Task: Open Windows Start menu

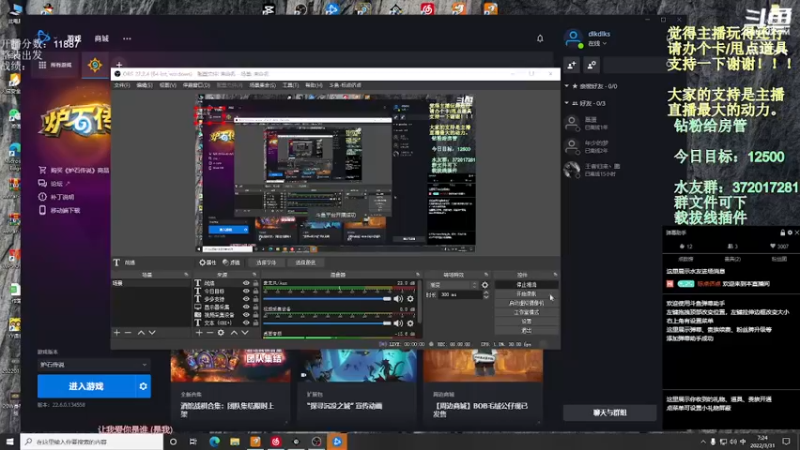Action: [x=10, y=441]
